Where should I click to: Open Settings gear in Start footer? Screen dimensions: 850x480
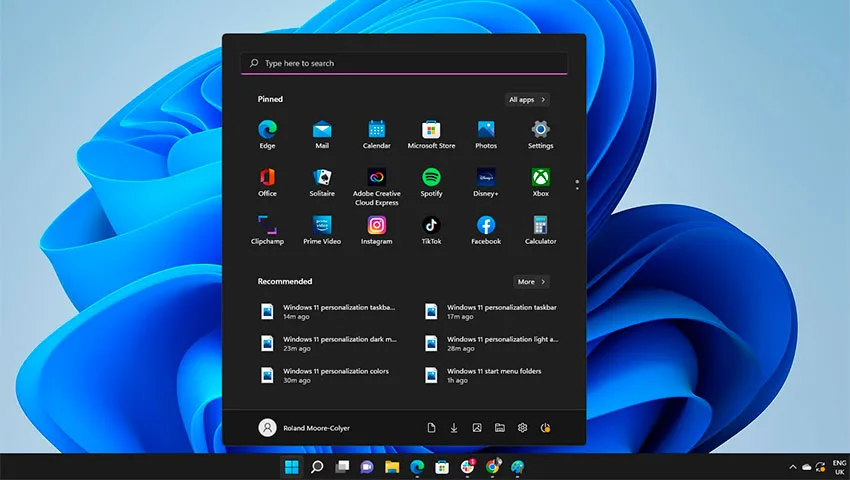click(523, 428)
